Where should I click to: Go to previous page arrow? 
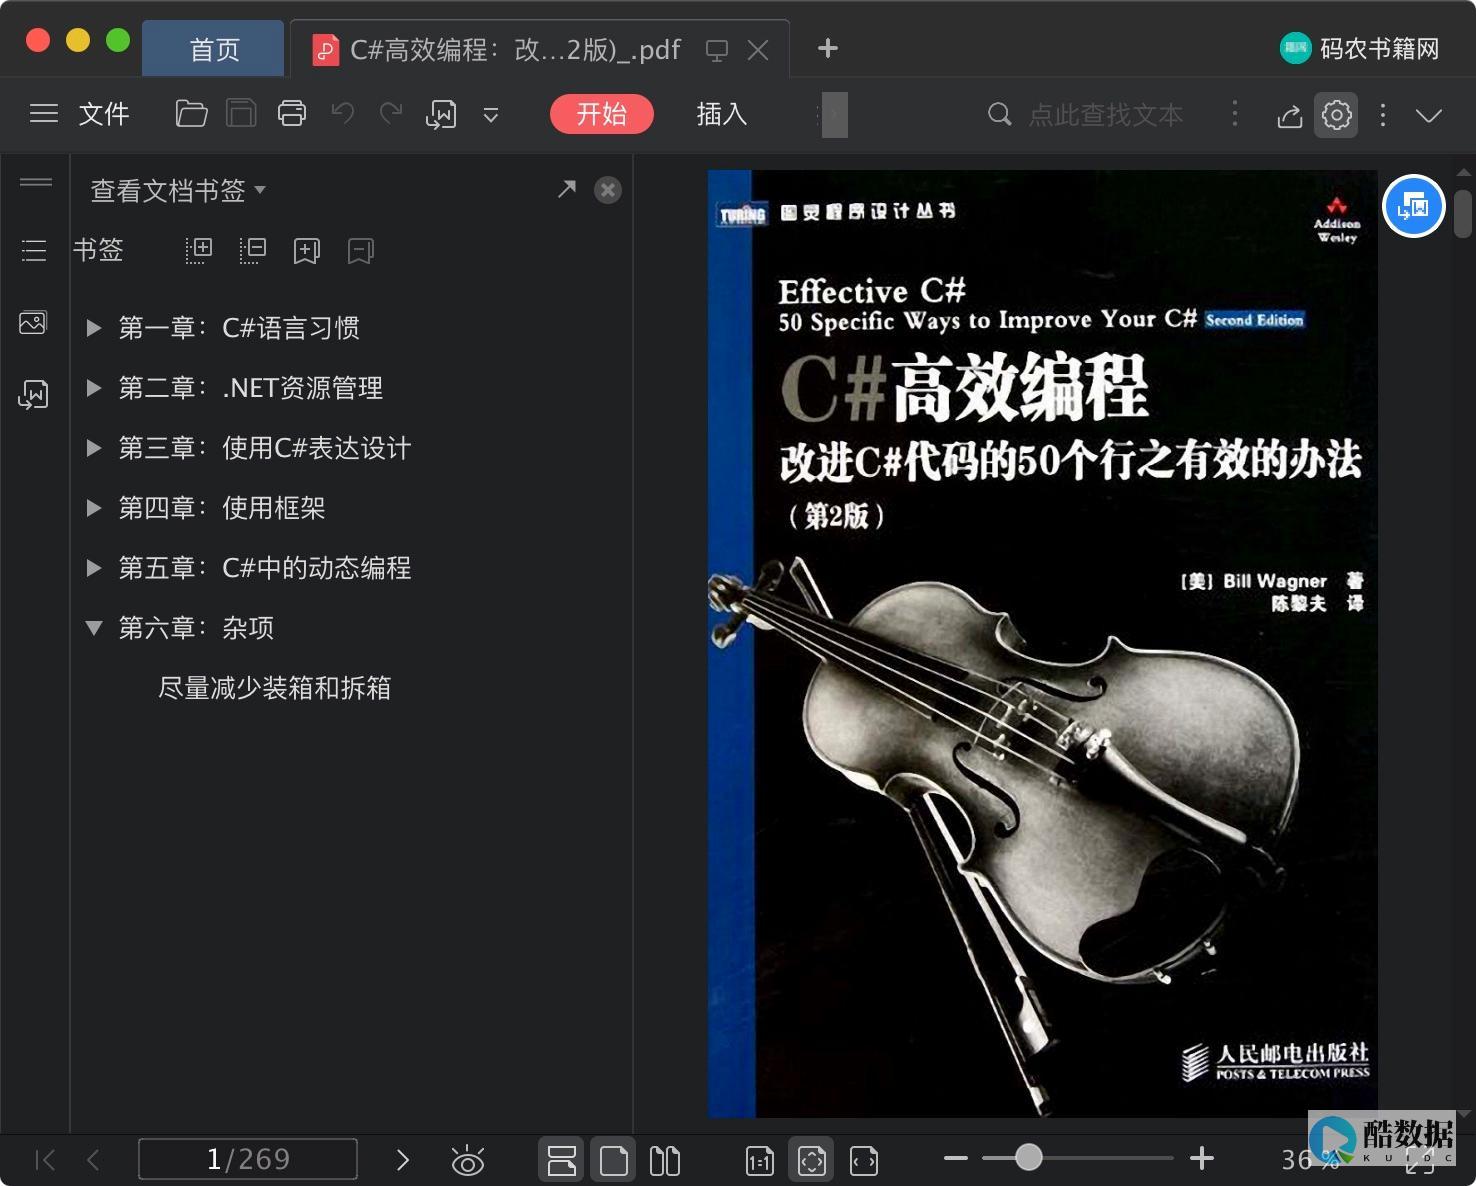[x=93, y=1160]
